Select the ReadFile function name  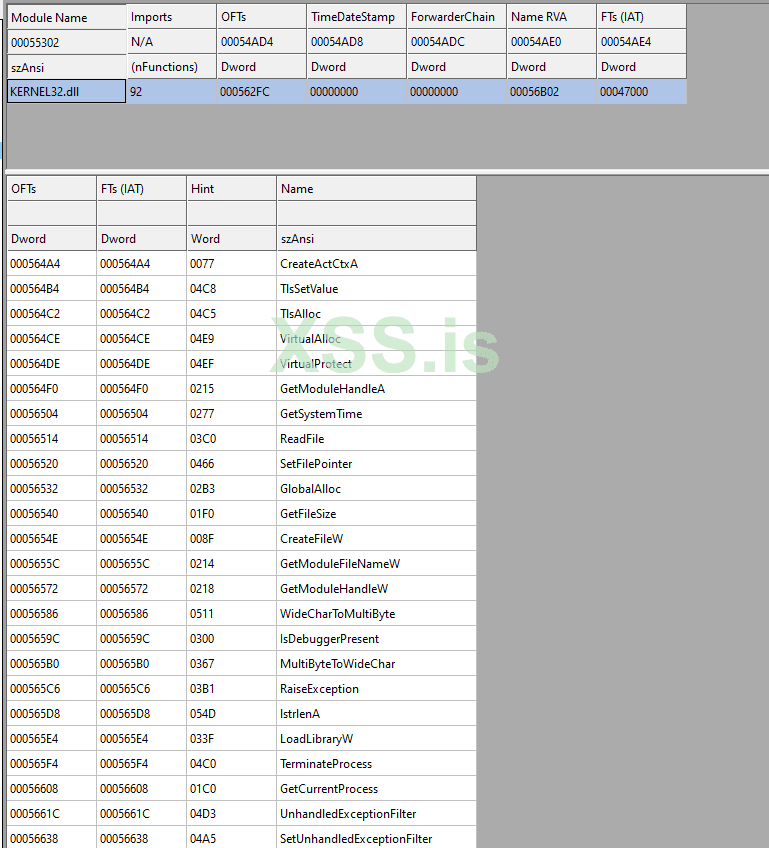tap(302, 439)
